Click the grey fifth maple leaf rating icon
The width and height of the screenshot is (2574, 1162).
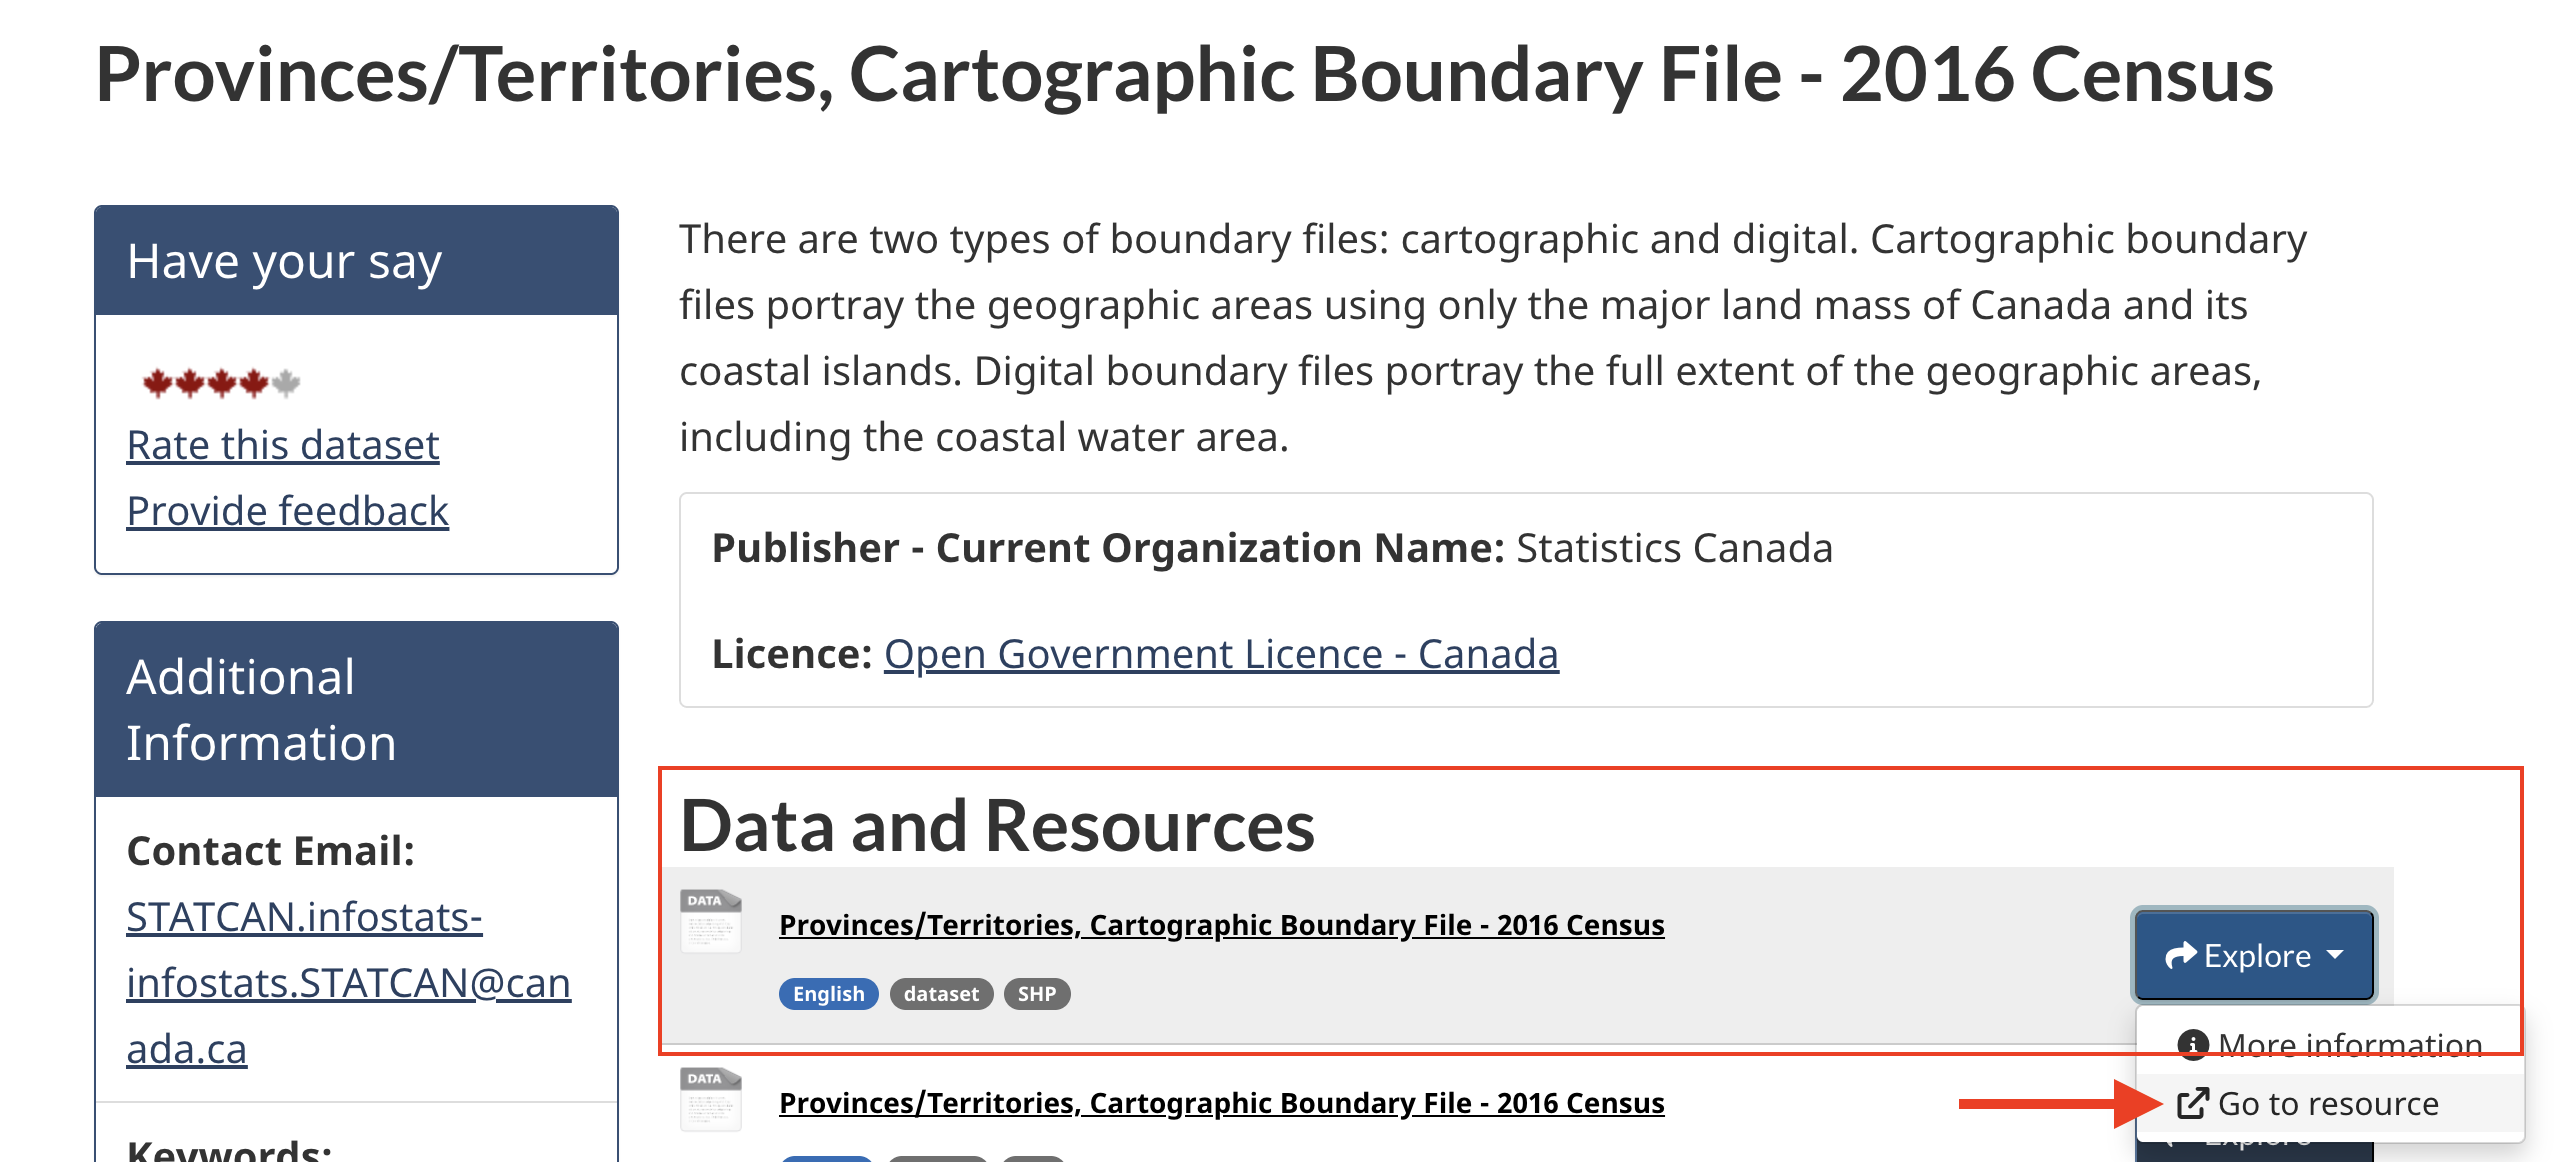[x=286, y=383]
